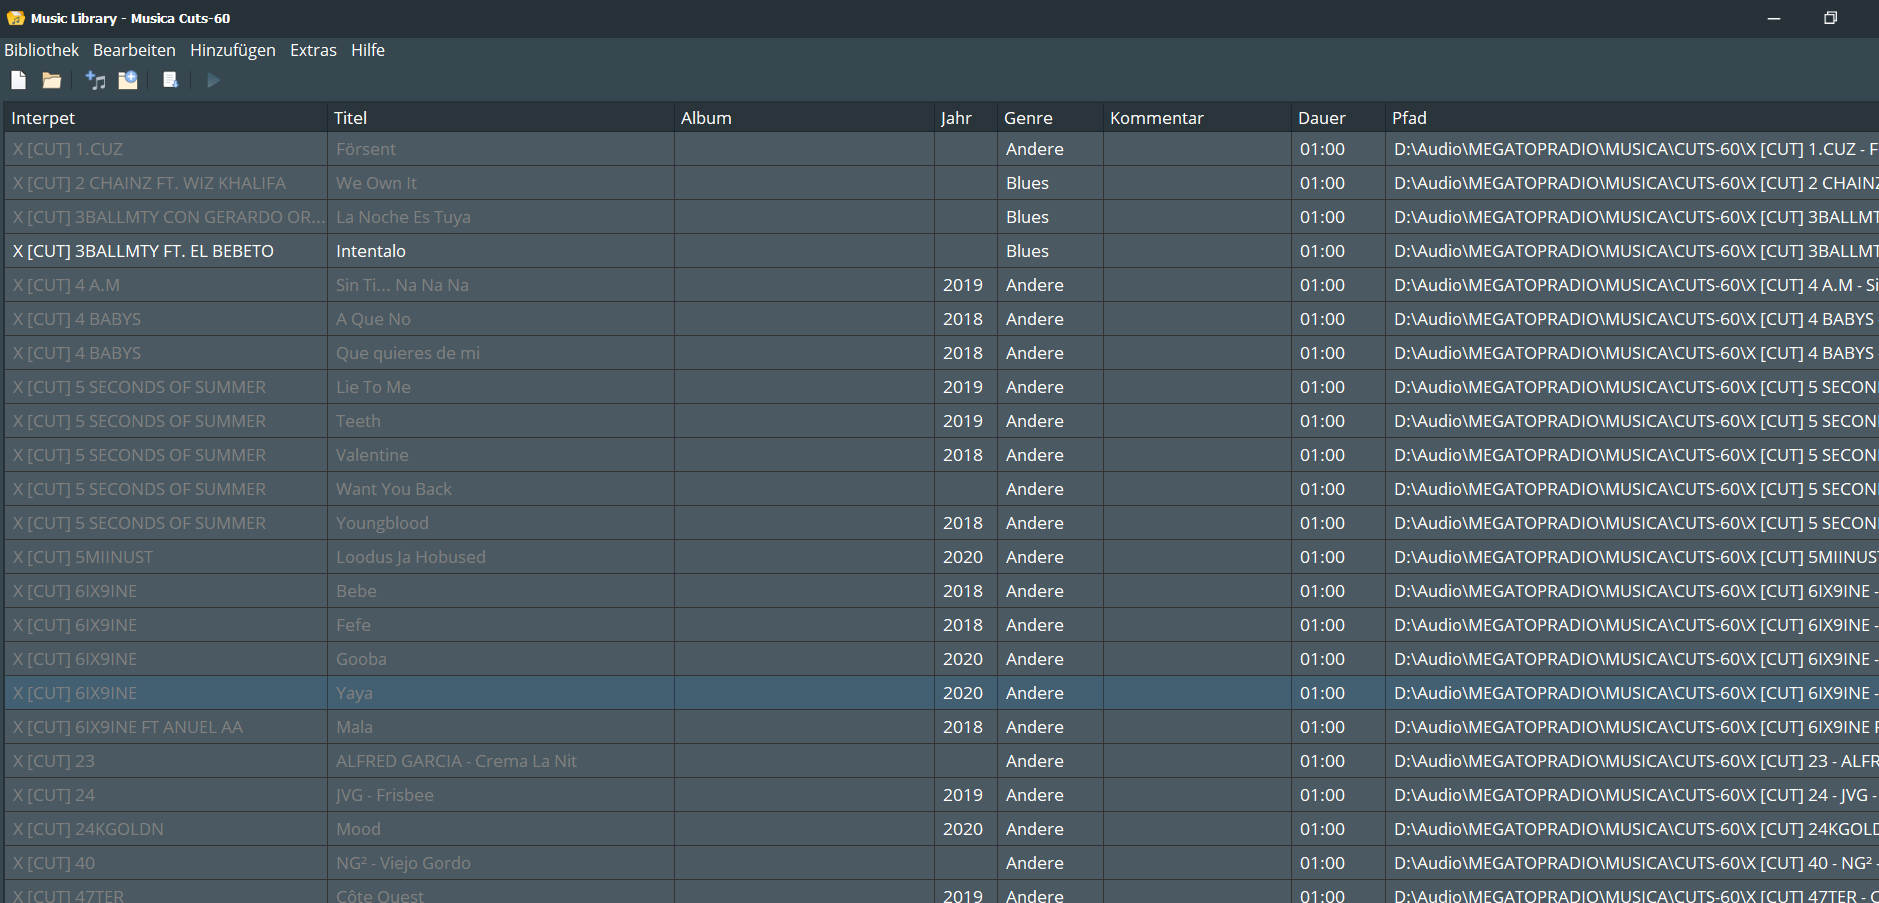This screenshot has width=1879, height=903.
Task: Sort by the Dauer column header
Action: 1338,118
